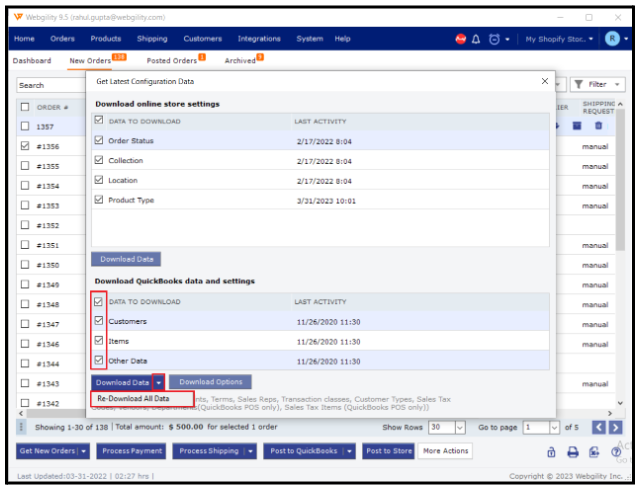Select checkbox for order #1355
The height and width of the screenshot is (493, 642).
[25, 165]
